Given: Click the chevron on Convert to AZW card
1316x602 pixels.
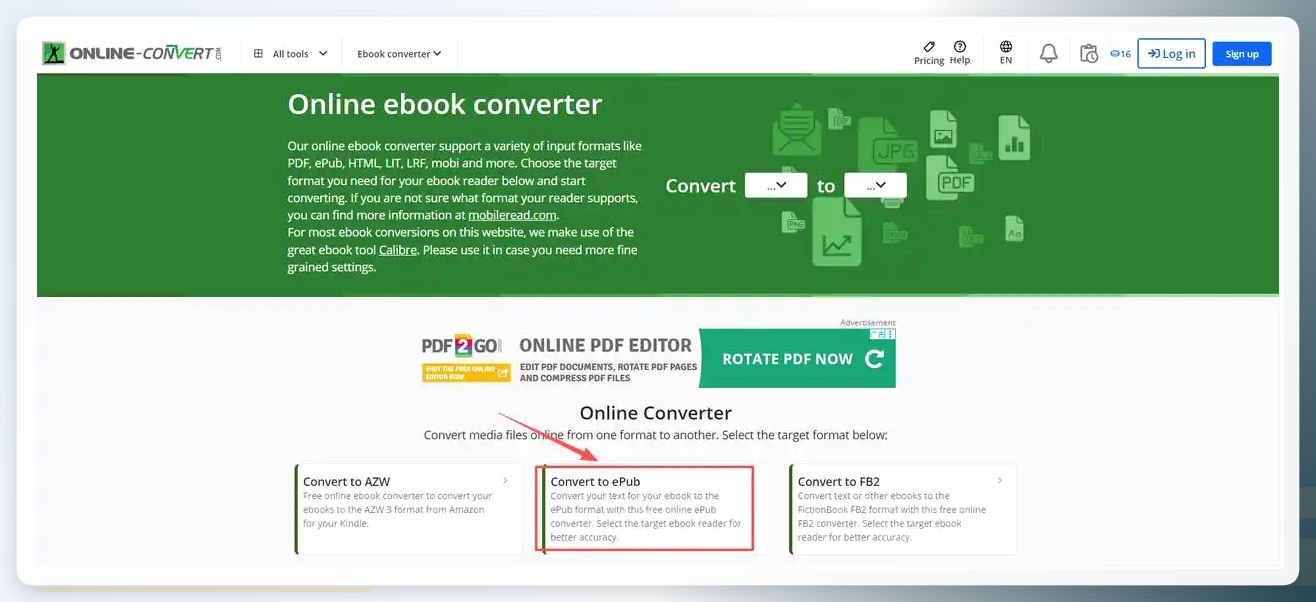Looking at the screenshot, I should tap(505, 481).
